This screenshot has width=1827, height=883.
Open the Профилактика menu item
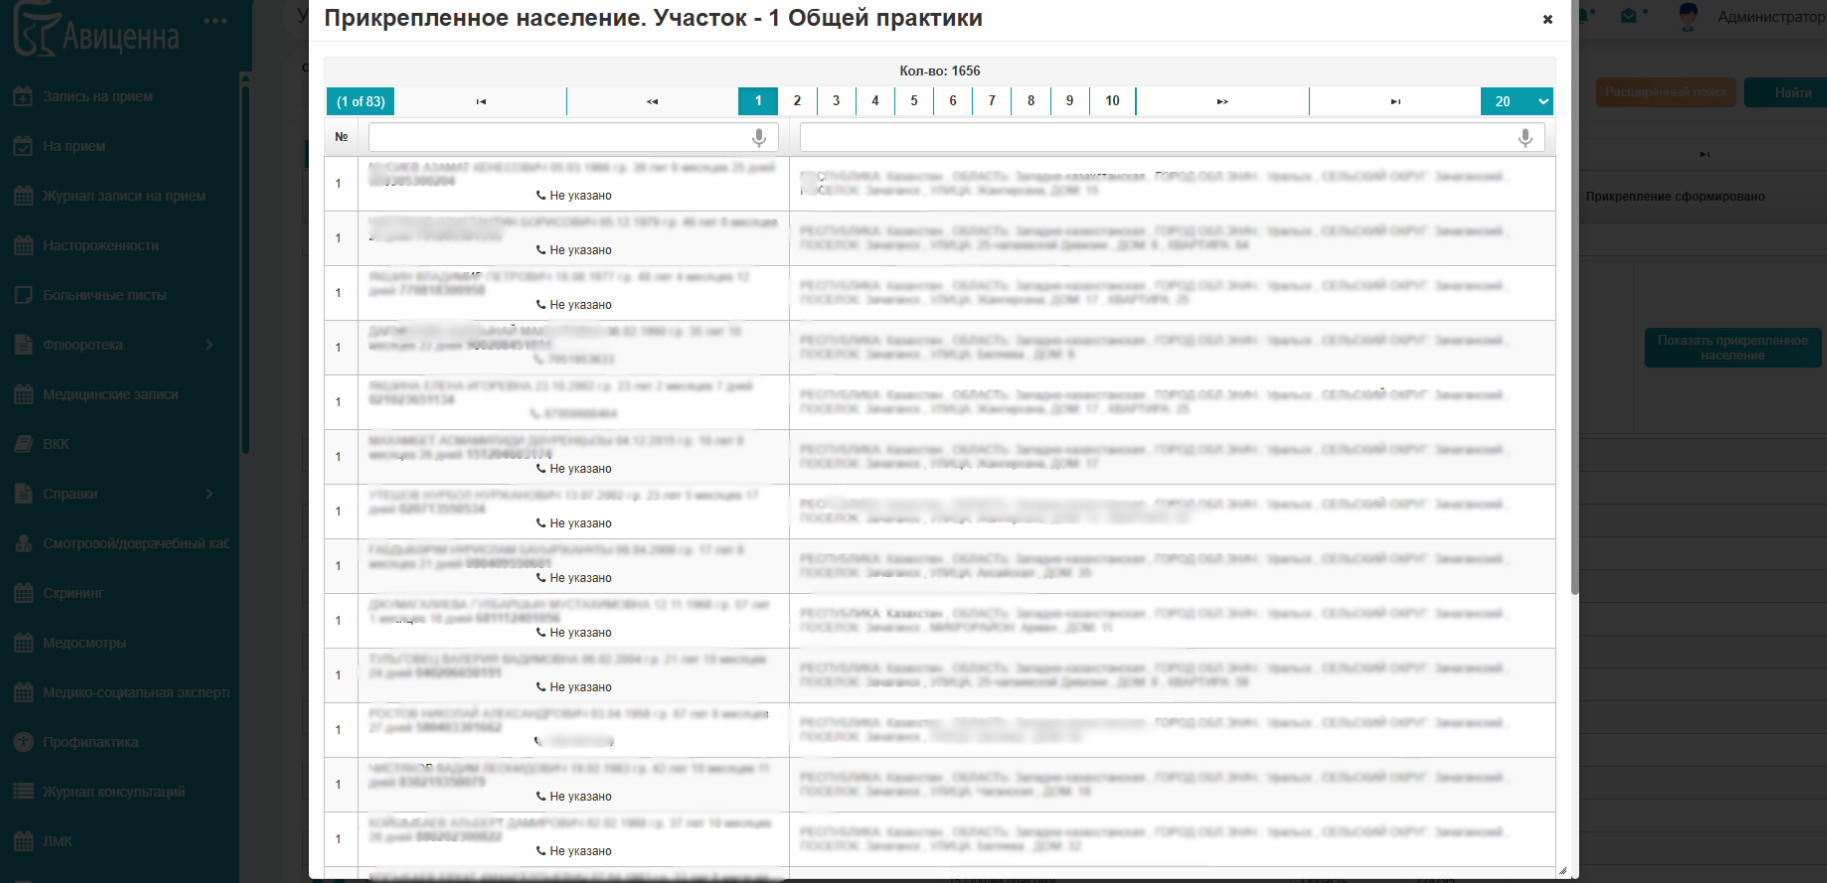[x=90, y=742]
